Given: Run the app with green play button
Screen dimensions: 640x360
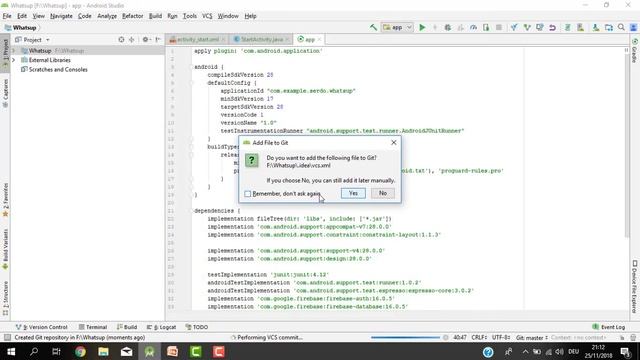Looking at the screenshot, I should click(x=422, y=27).
